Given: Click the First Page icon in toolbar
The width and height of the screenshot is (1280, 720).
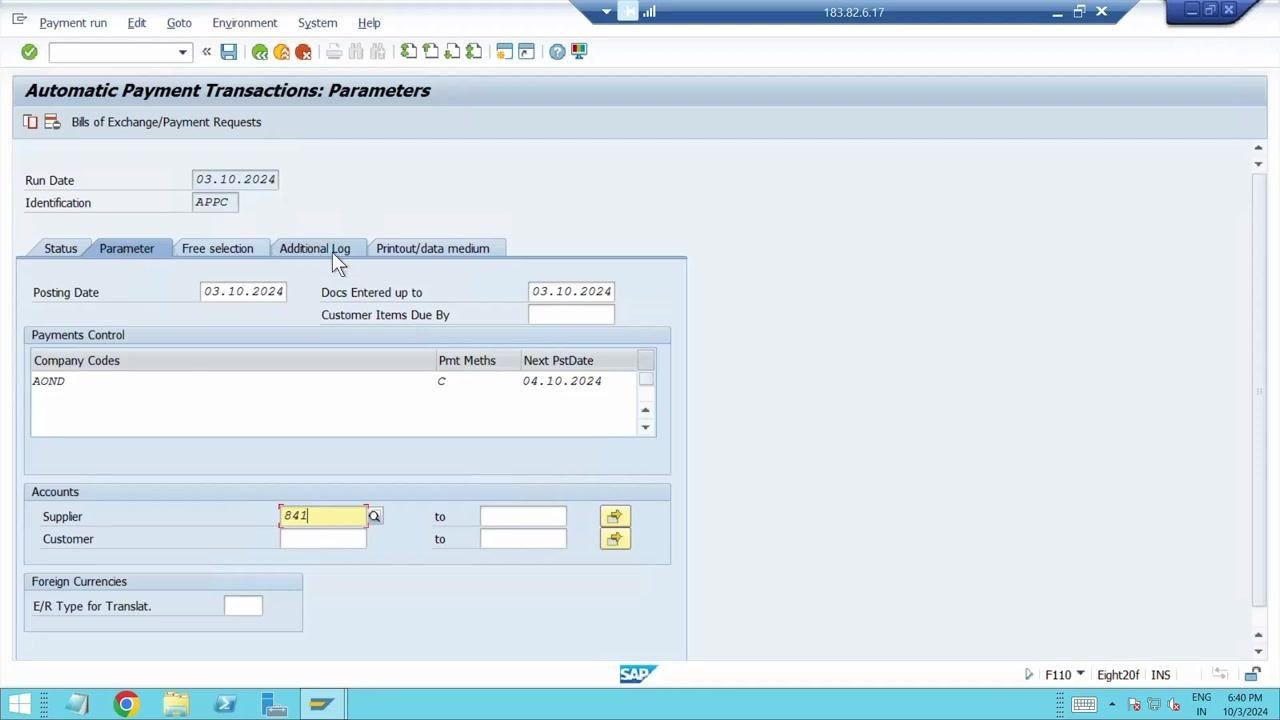Looking at the screenshot, I should 409,52.
